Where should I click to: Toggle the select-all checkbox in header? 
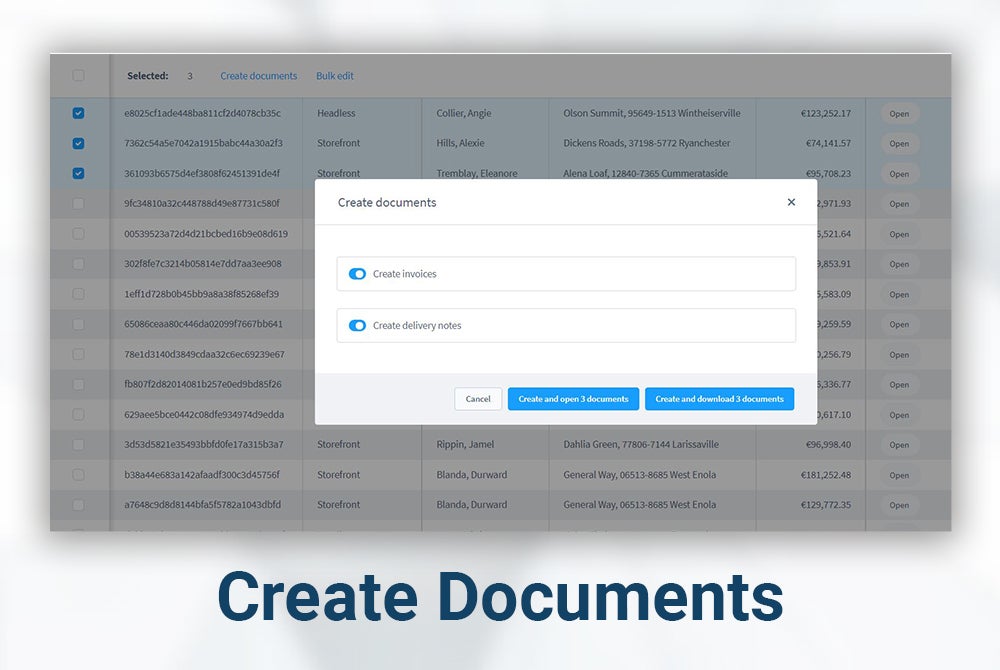78,75
